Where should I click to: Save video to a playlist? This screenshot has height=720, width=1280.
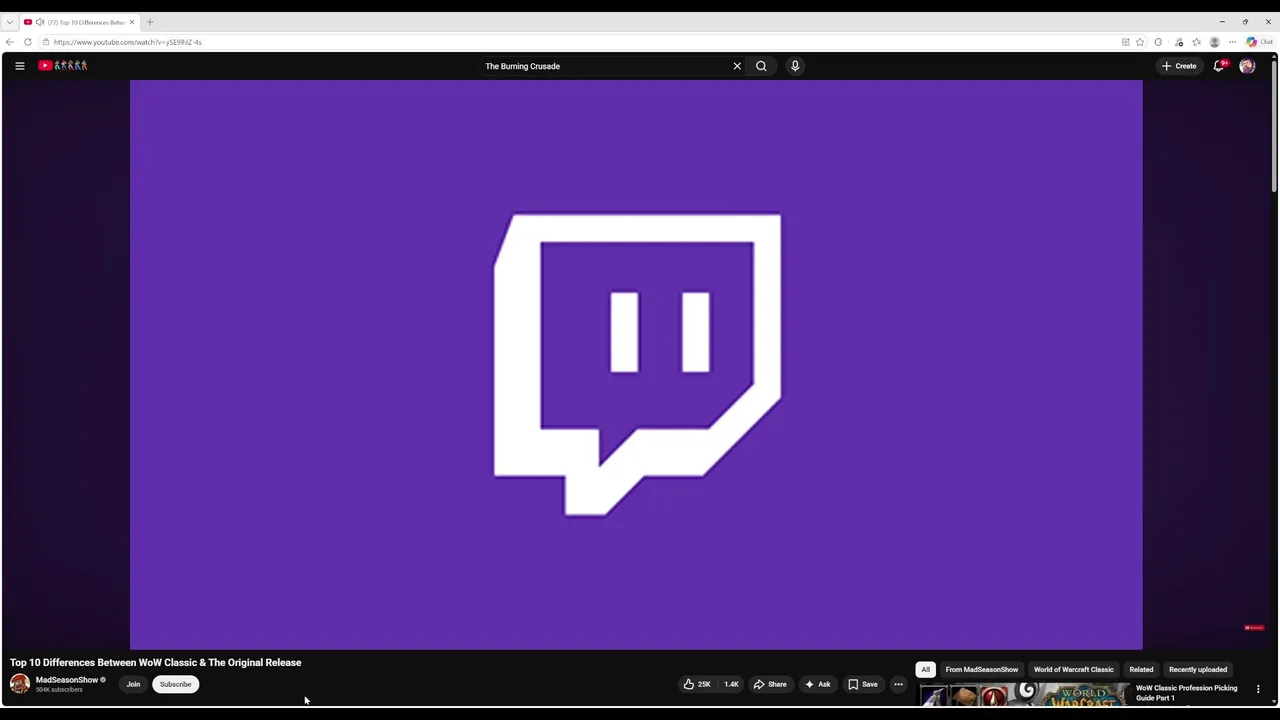pyautogui.click(x=863, y=684)
